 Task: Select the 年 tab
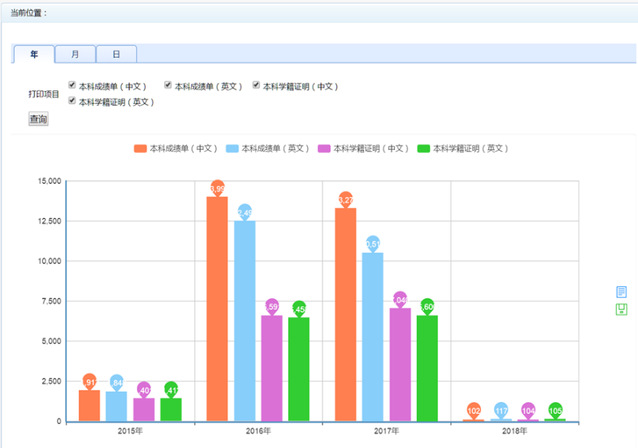[x=34, y=54]
